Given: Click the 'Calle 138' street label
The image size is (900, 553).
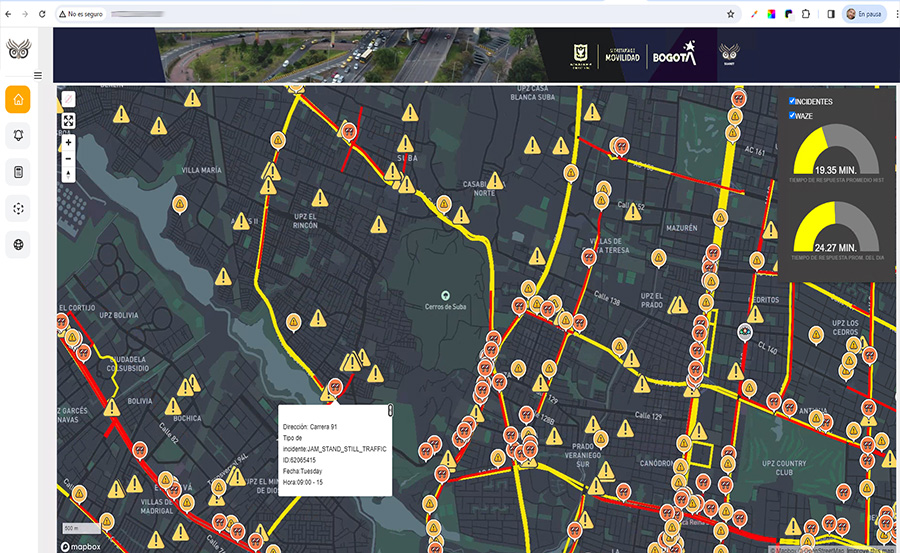Looking at the screenshot, I should click(x=607, y=297).
